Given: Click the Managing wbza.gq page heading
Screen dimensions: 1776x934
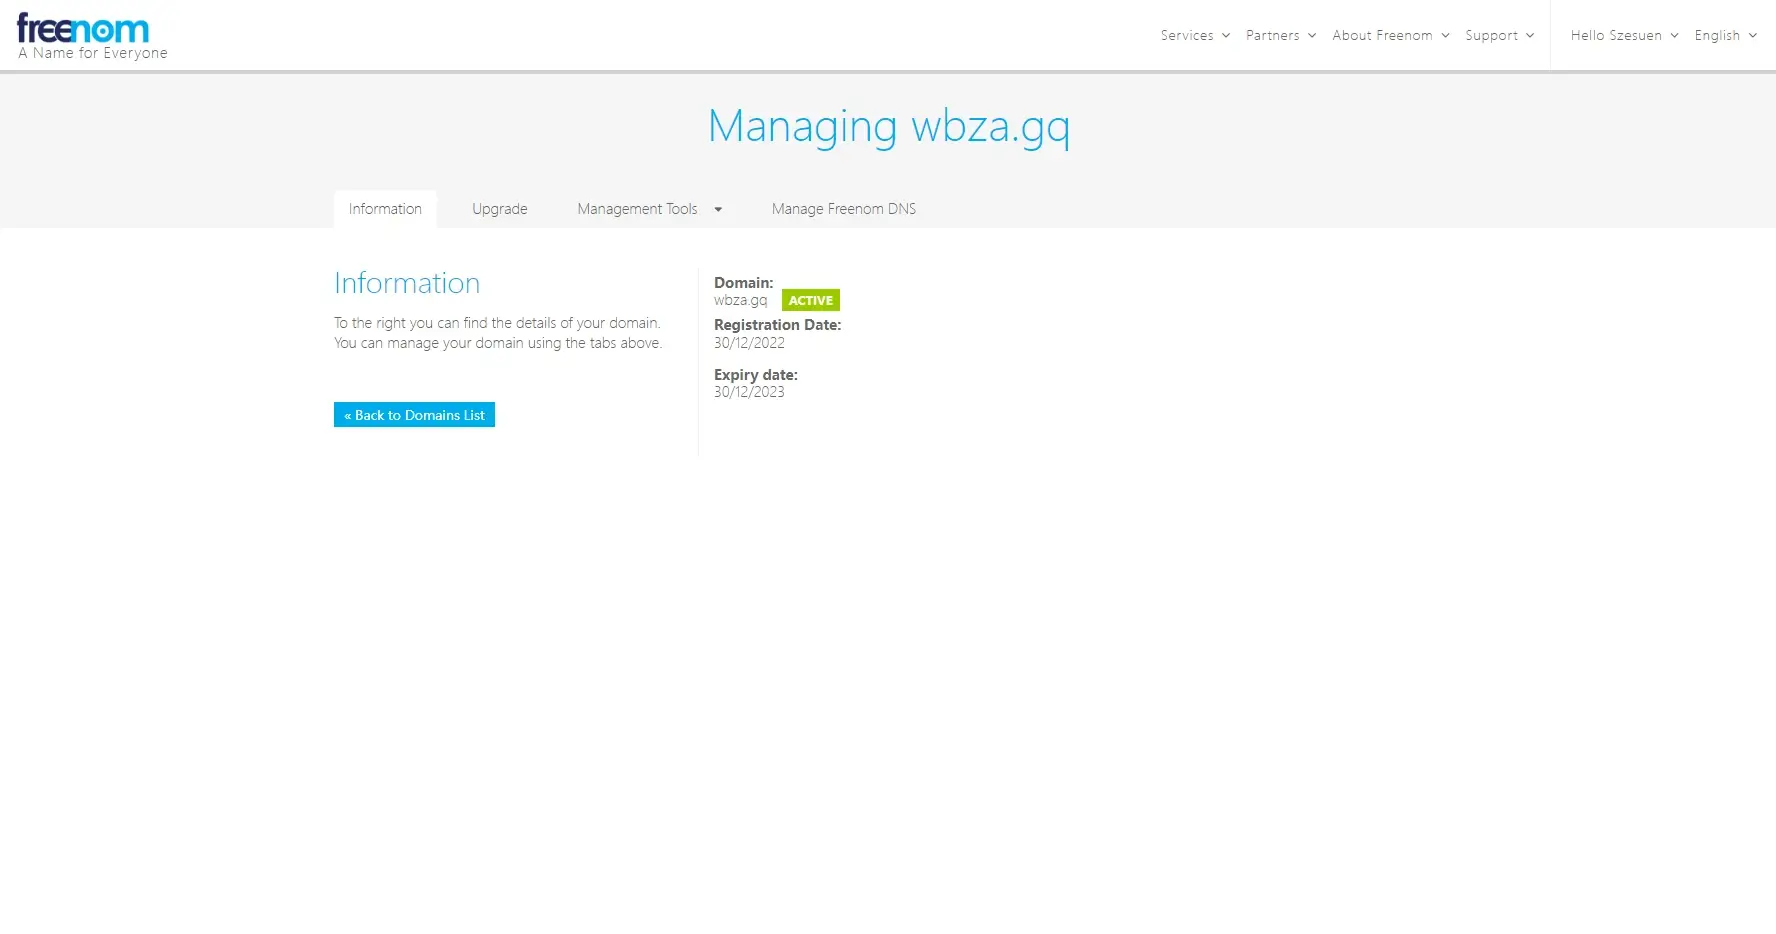Looking at the screenshot, I should click(x=888, y=127).
